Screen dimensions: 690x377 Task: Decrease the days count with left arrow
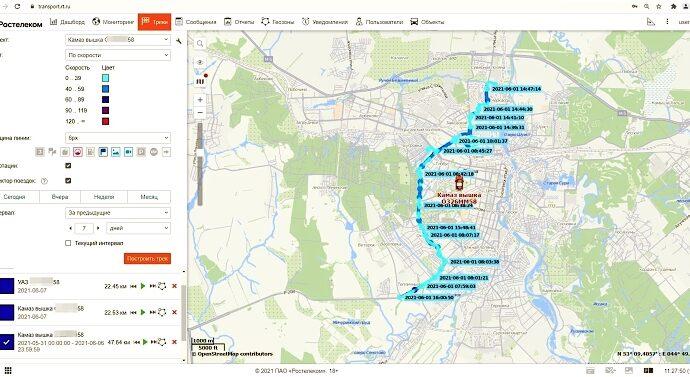coord(70,228)
